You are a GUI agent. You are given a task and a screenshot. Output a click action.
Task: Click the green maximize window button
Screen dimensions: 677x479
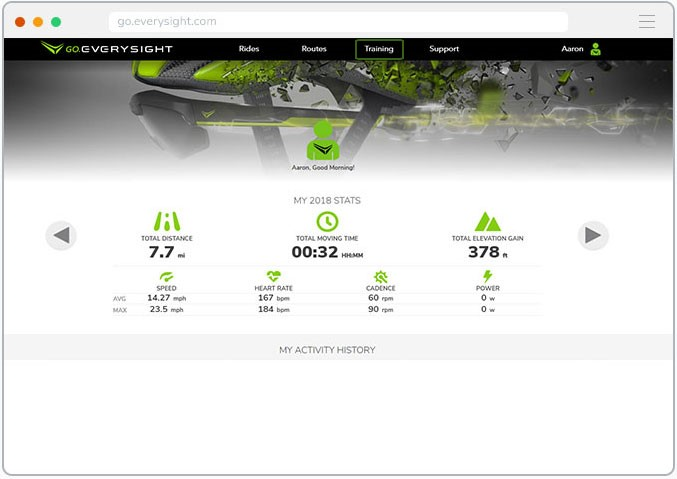56,22
